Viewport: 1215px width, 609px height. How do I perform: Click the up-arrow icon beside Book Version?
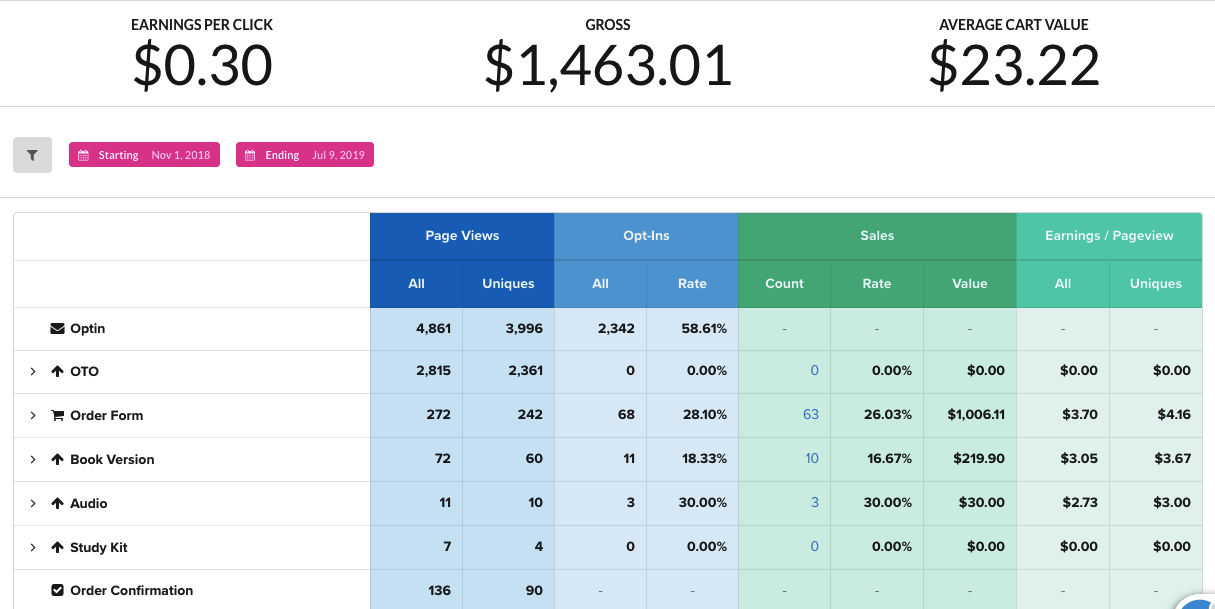pos(57,460)
